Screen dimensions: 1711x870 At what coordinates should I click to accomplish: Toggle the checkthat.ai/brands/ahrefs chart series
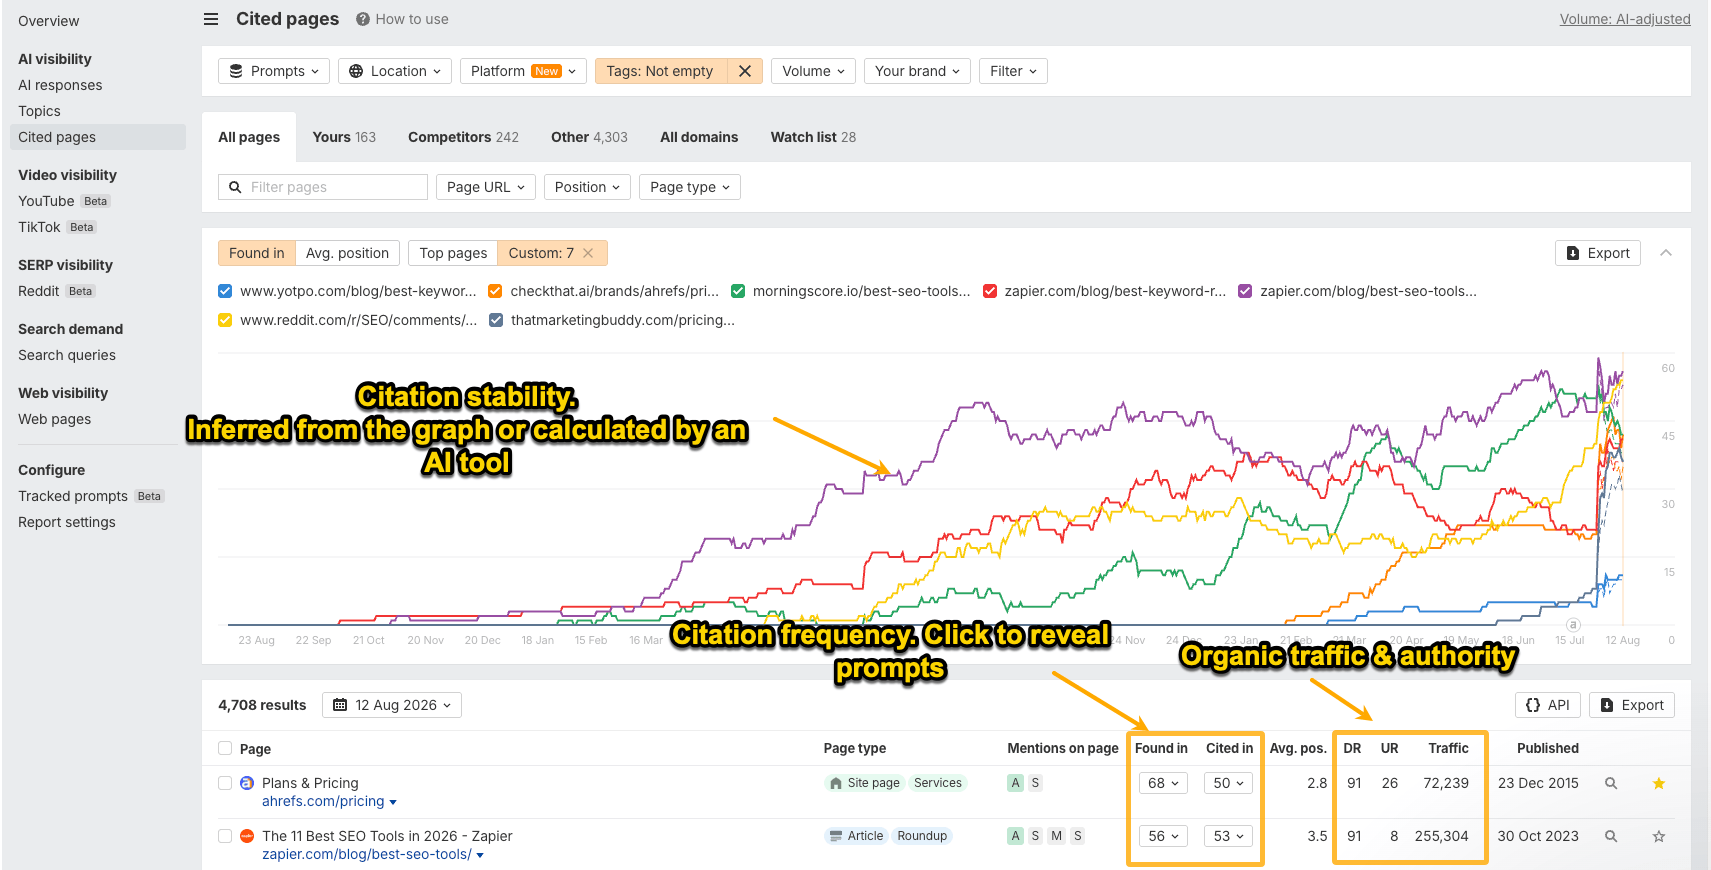click(495, 291)
